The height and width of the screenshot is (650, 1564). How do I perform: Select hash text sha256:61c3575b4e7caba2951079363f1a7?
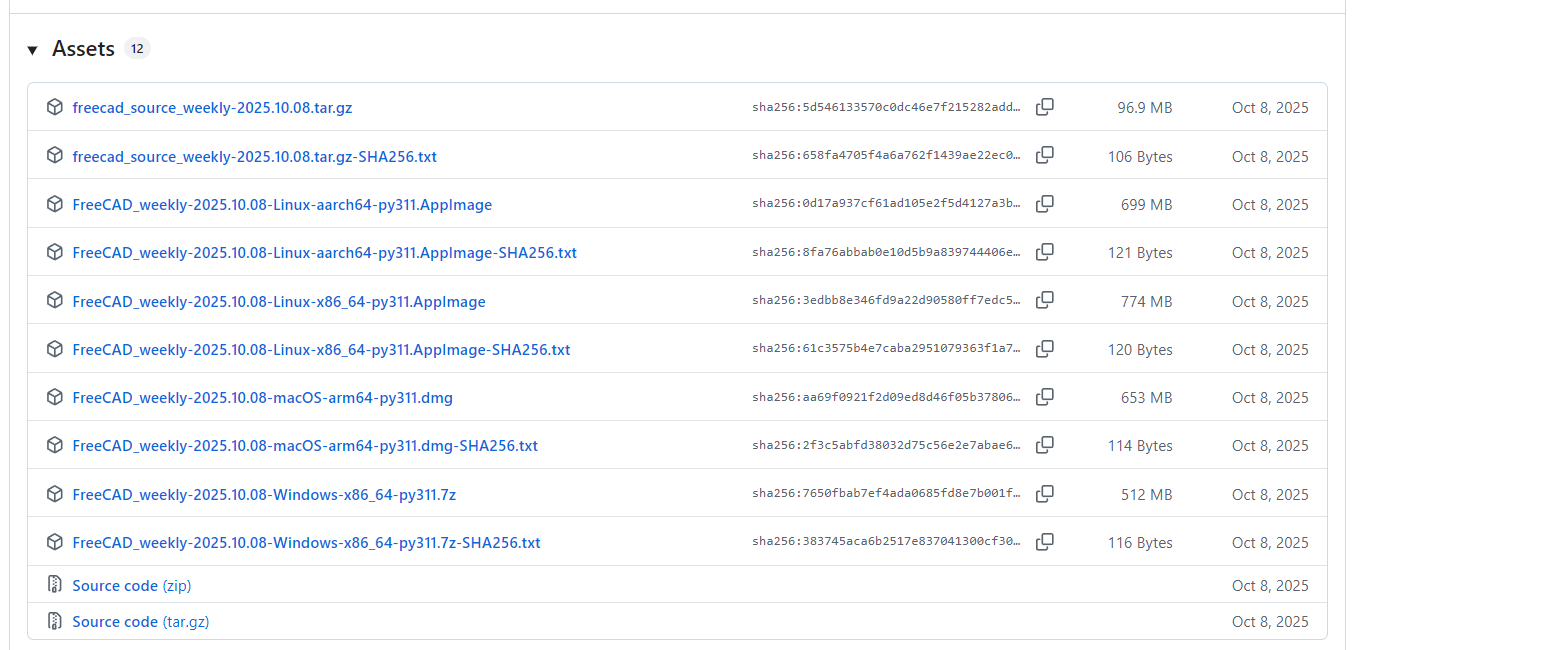pyautogui.click(x=887, y=349)
